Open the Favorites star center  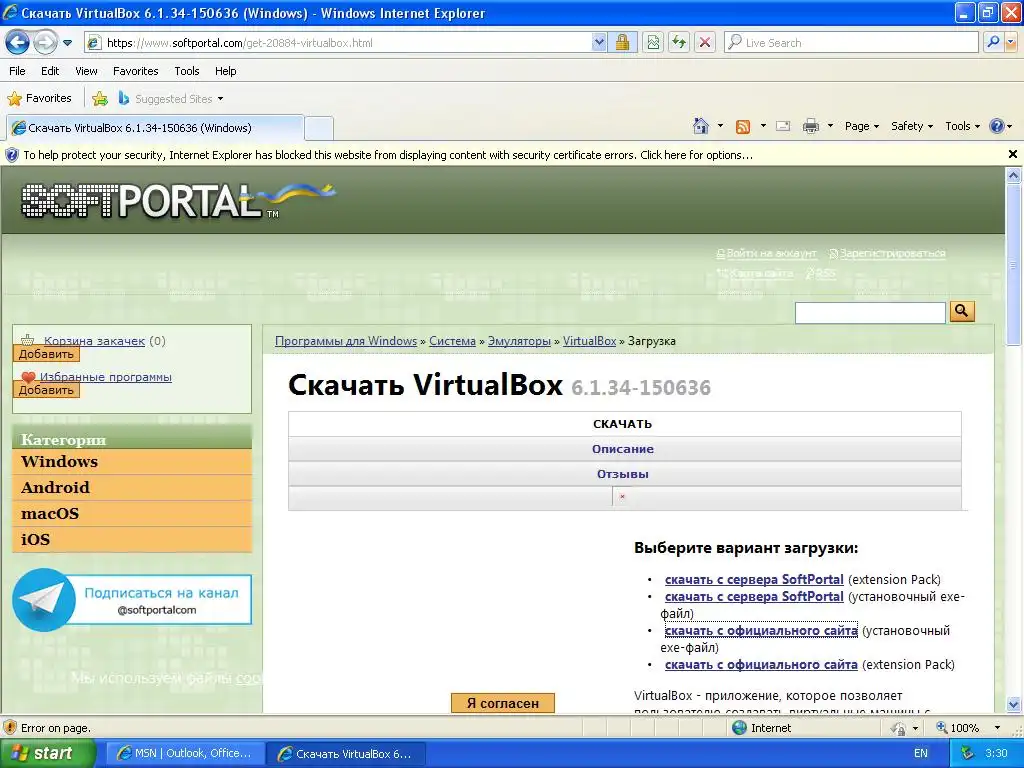[39, 99]
